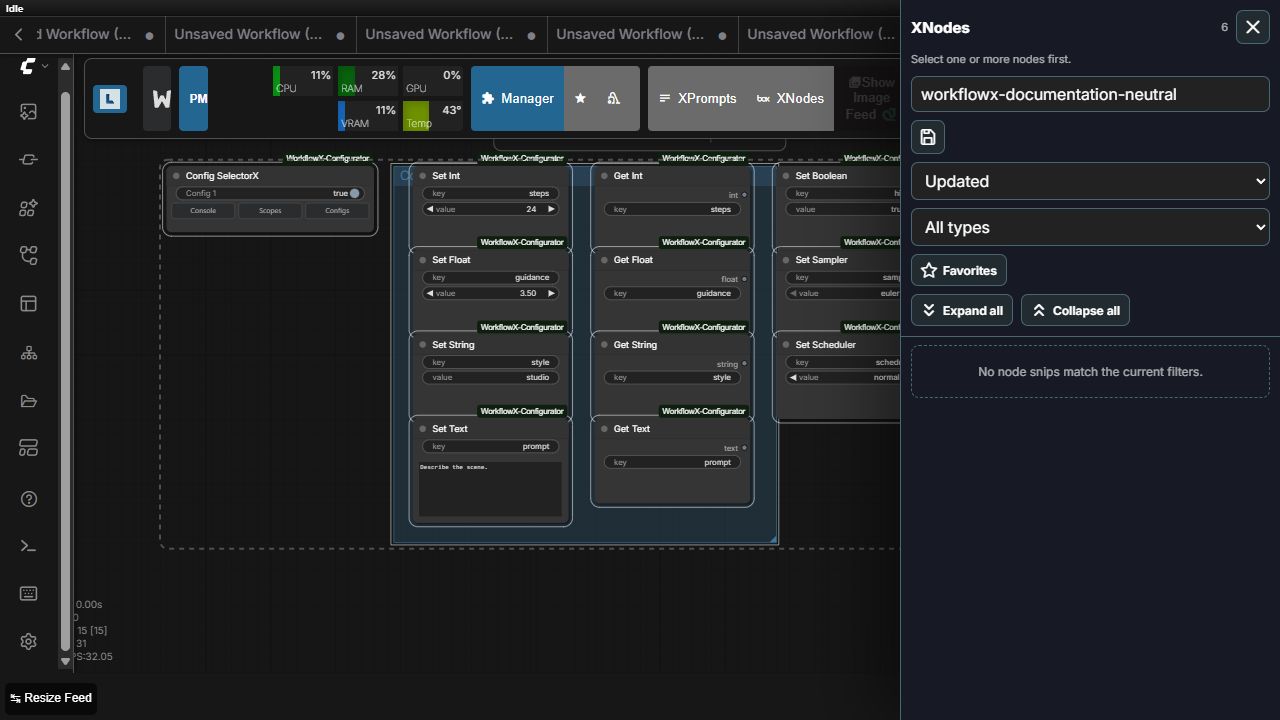The image size is (1280, 720).
Task: Open the Set Sampler value selector
Action: click(843, 293)
